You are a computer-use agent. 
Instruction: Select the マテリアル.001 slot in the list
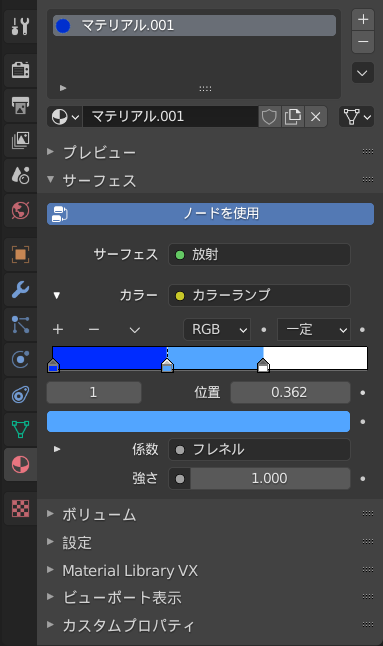pyautogui.click(x=194, y=26)
